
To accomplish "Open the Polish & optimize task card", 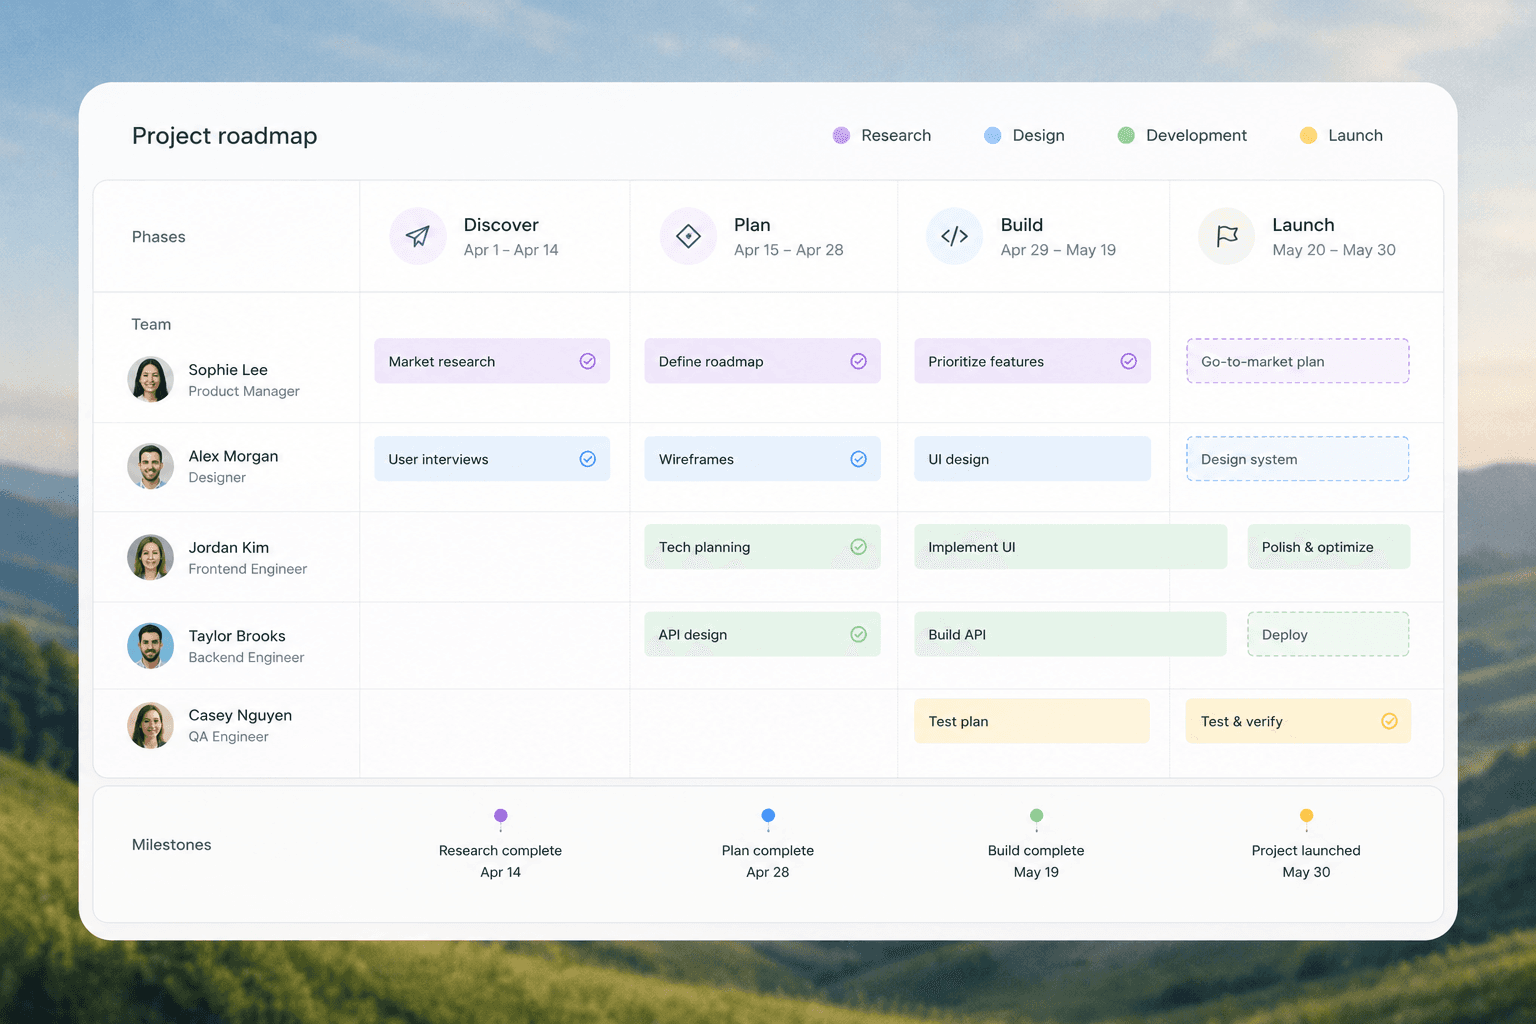I will (1329, 547).
